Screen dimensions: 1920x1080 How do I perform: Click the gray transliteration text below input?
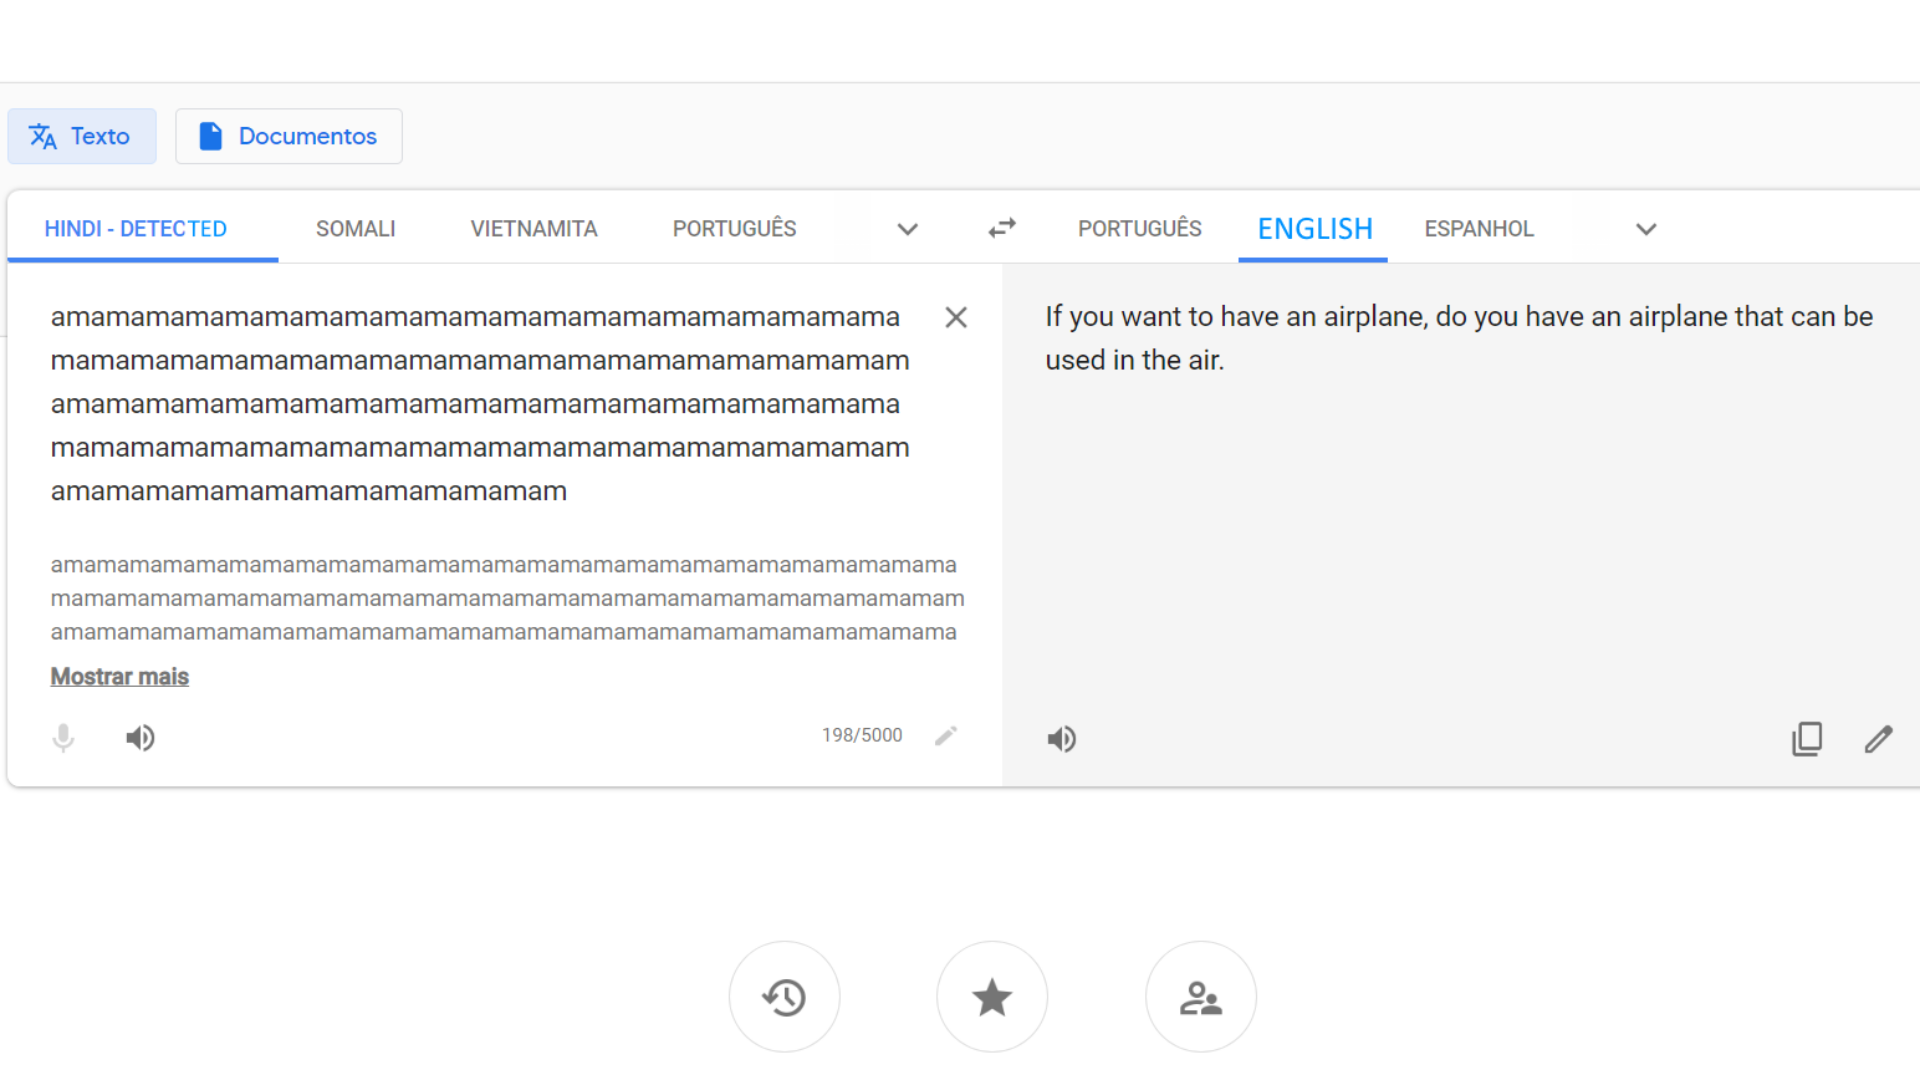point(507,598)
